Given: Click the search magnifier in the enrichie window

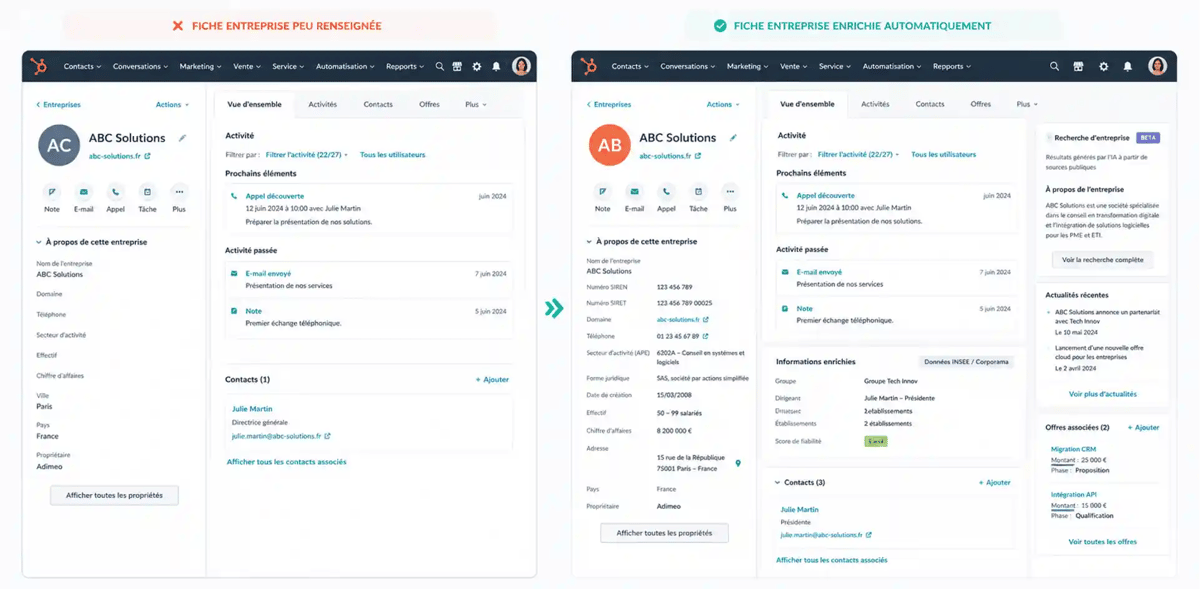Looking at the screenshot, I should pos(1054,67).
